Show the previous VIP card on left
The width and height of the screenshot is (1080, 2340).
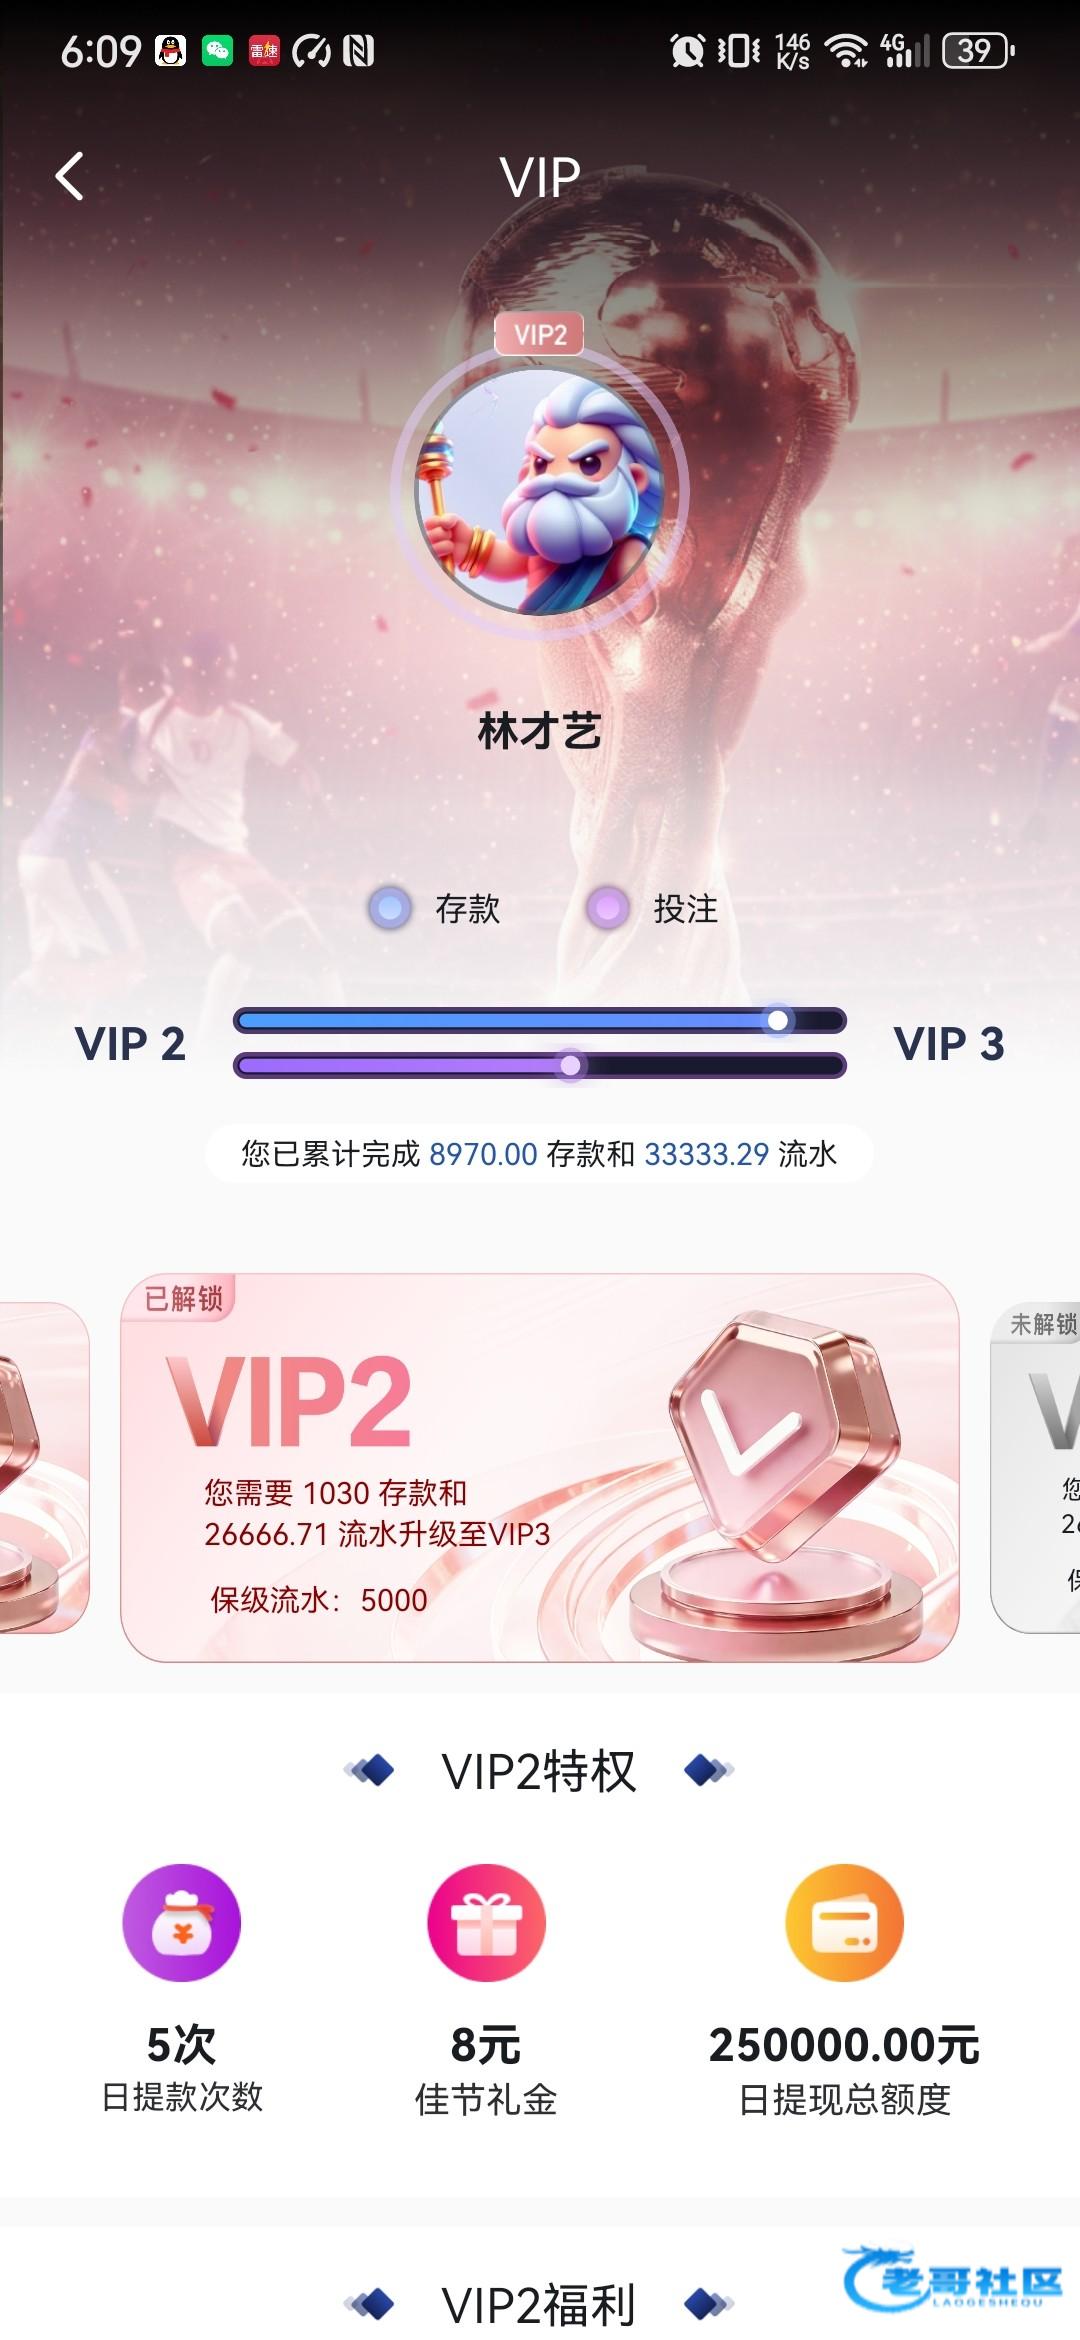click(x=44, y=1467)
